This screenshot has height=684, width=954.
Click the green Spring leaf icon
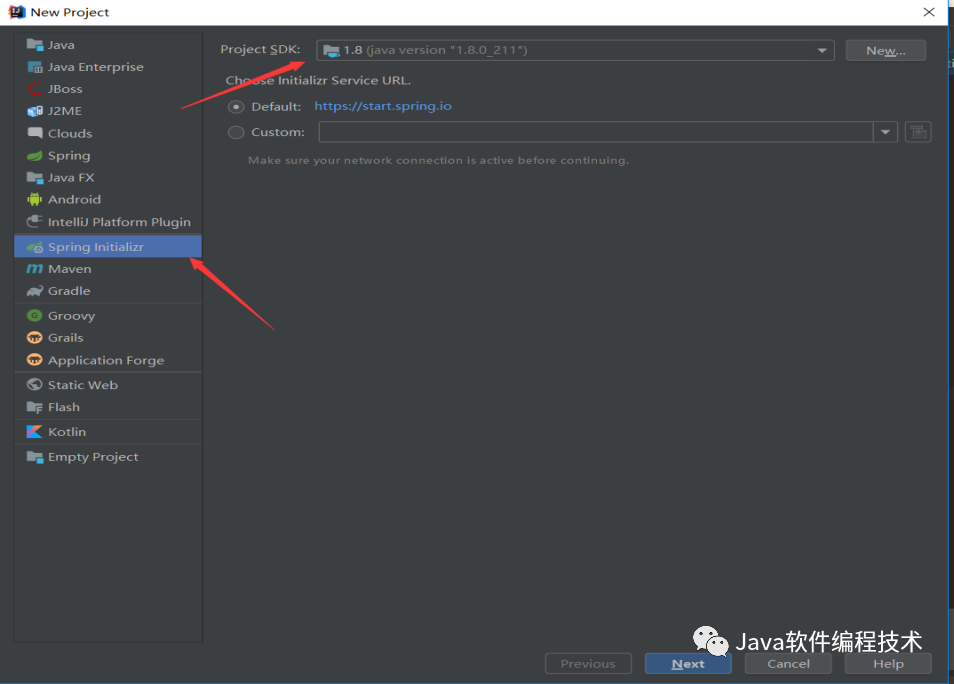pyautogui.click(x=35, y=156)
